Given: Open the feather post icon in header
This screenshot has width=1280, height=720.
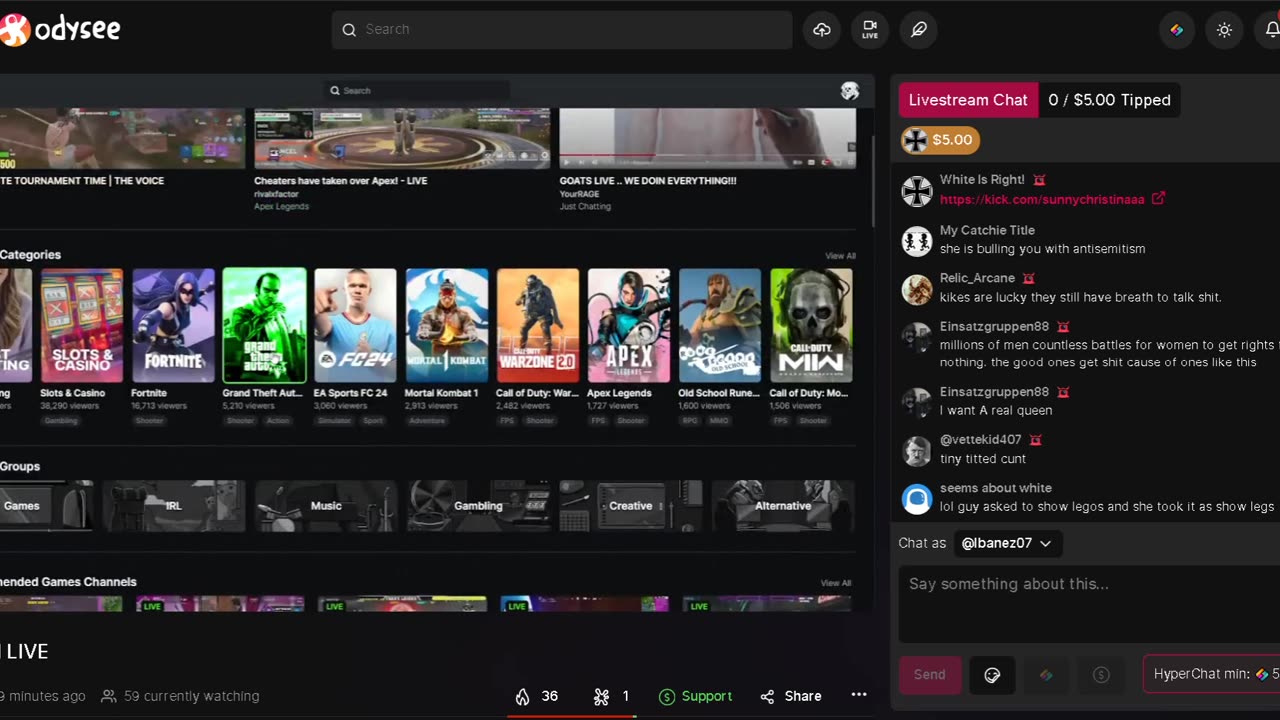Looking at the screenshot, I should pos(918,30).
